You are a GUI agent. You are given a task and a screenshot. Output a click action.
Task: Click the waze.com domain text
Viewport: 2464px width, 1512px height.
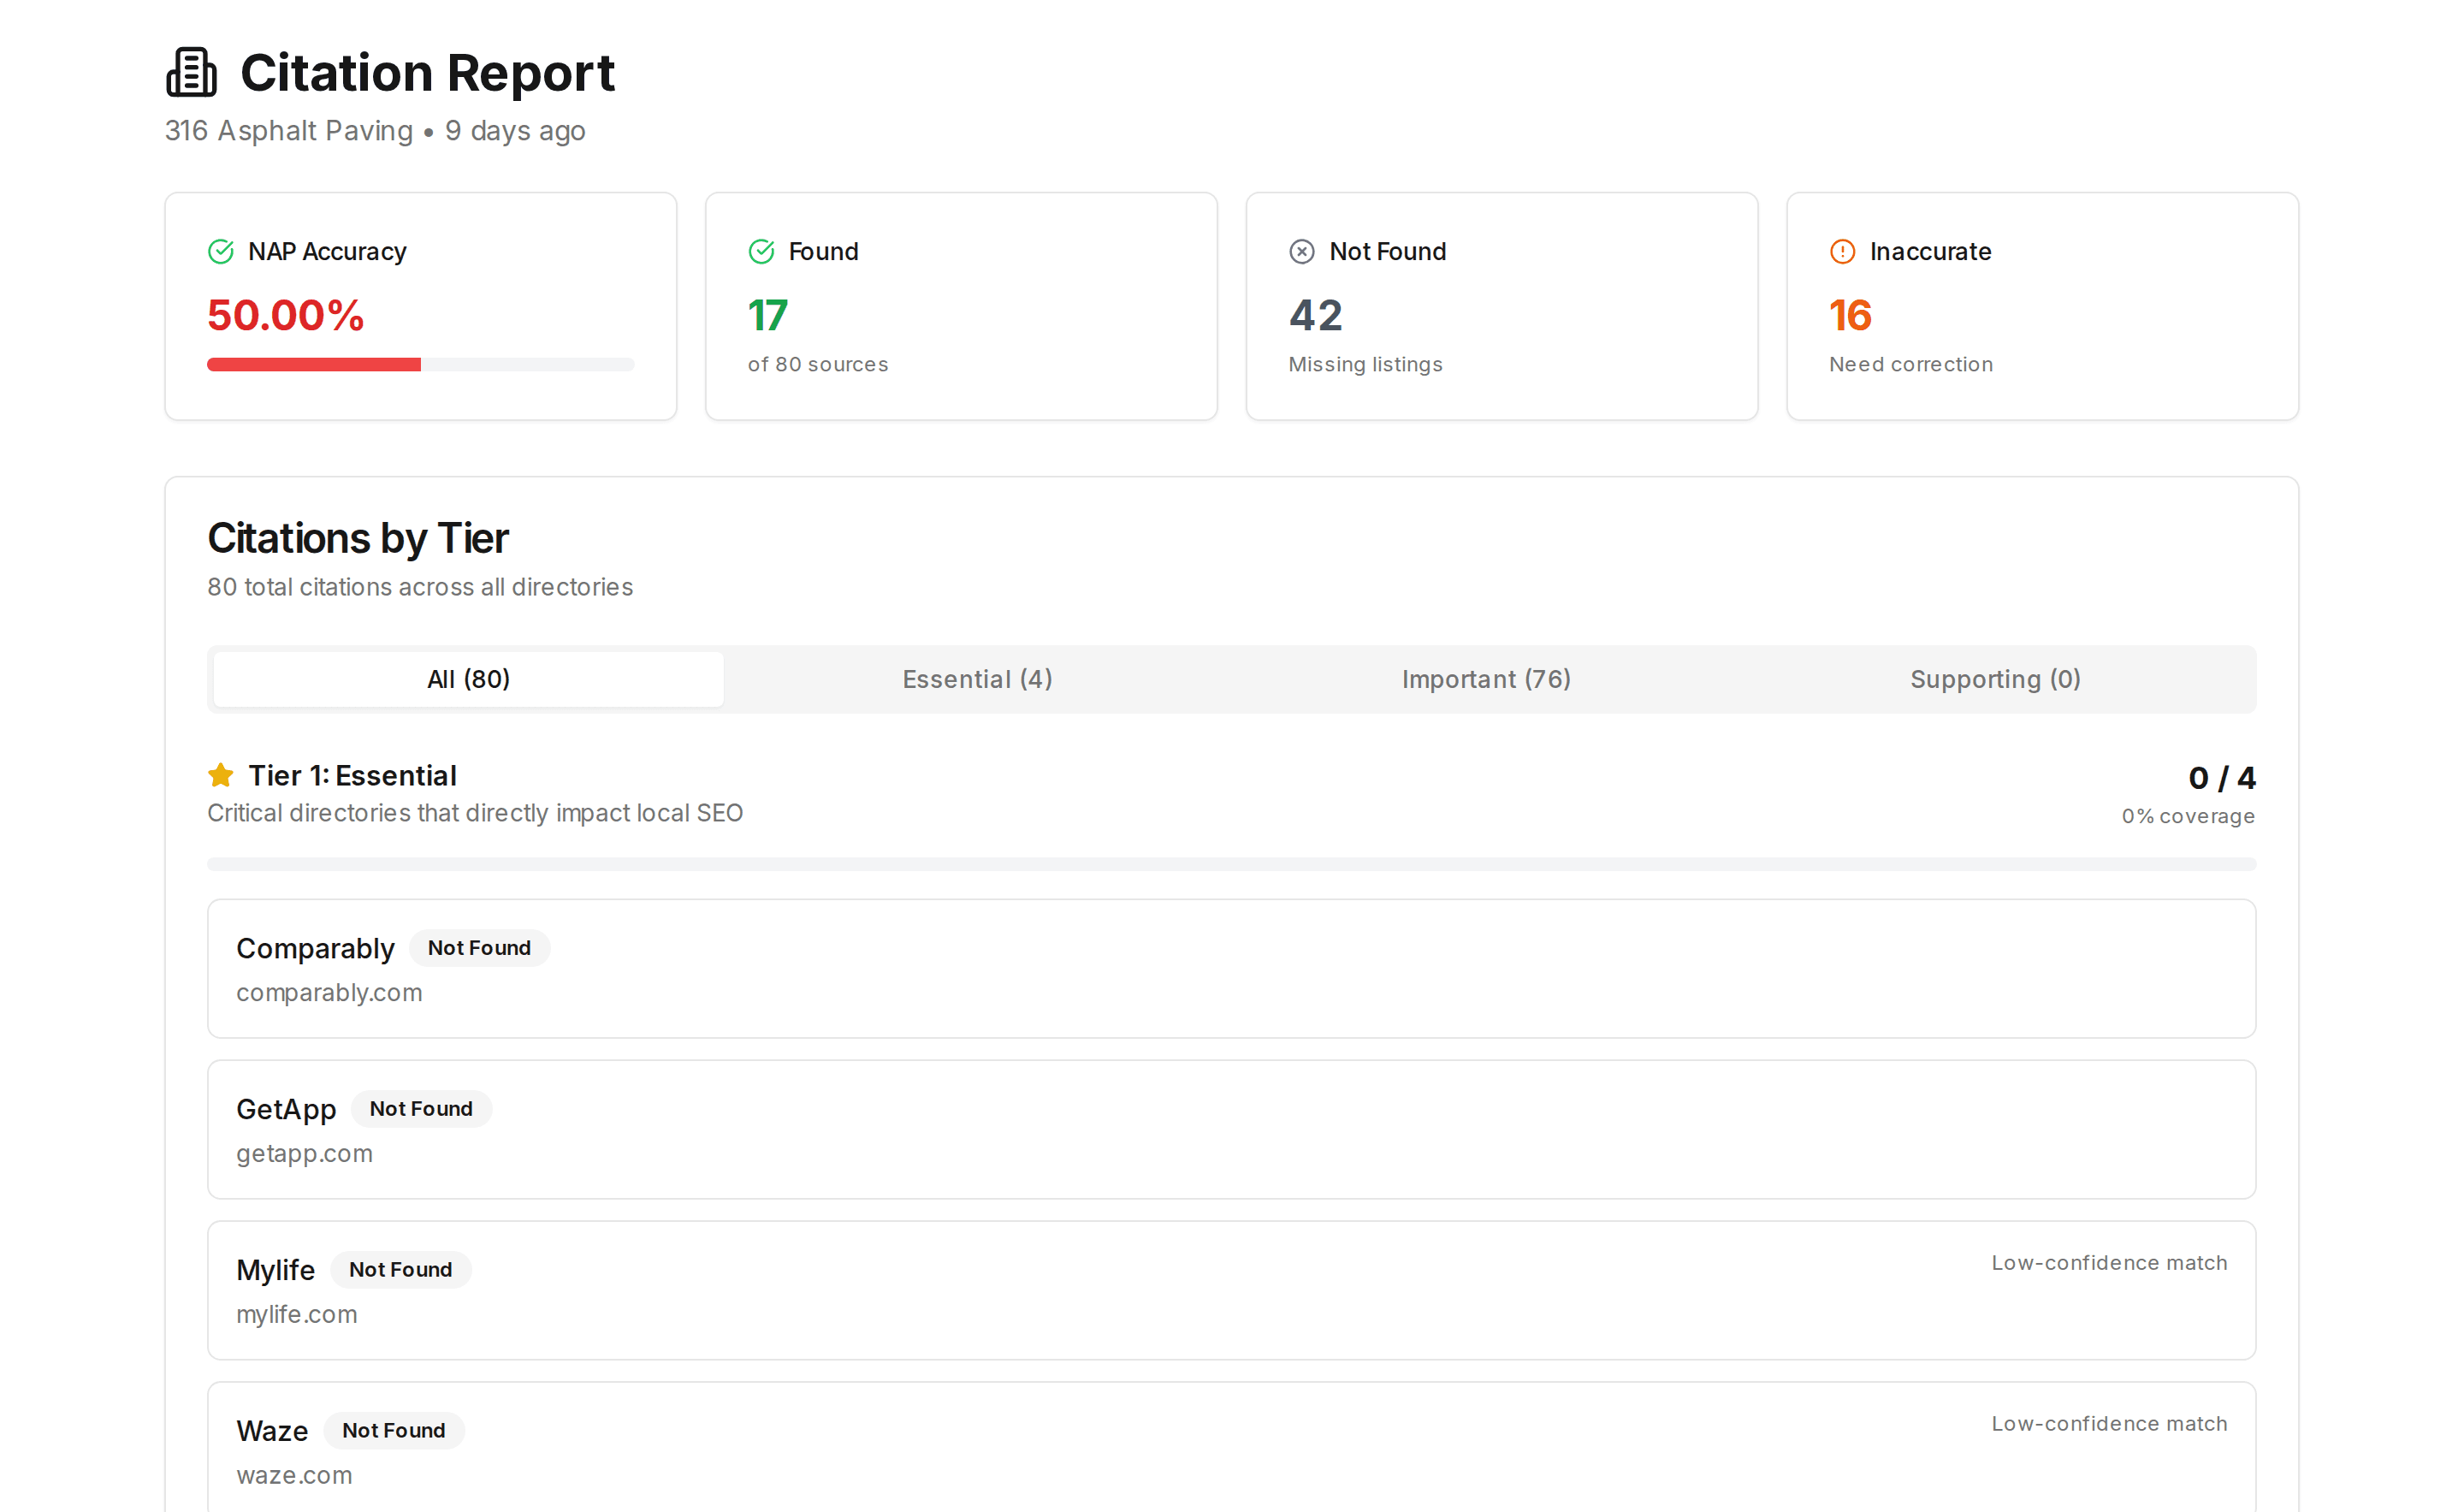coord(294,1476)
